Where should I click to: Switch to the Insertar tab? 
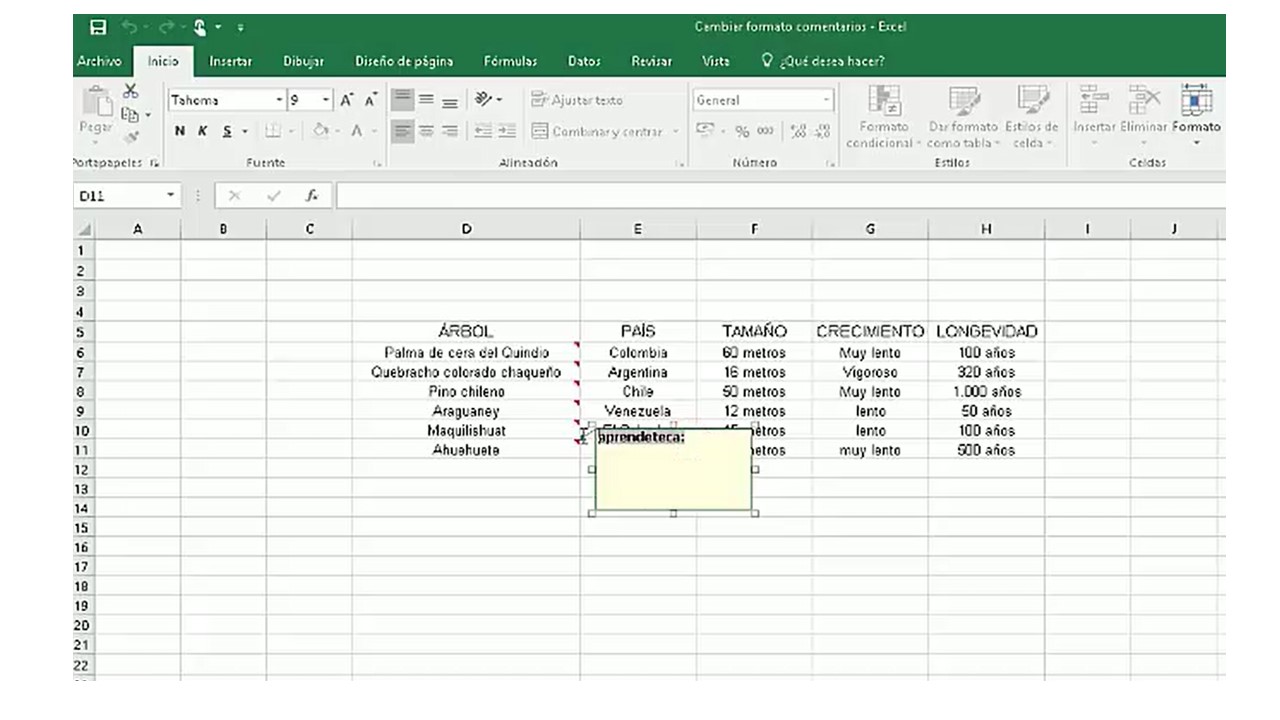(x=230, y=61)
